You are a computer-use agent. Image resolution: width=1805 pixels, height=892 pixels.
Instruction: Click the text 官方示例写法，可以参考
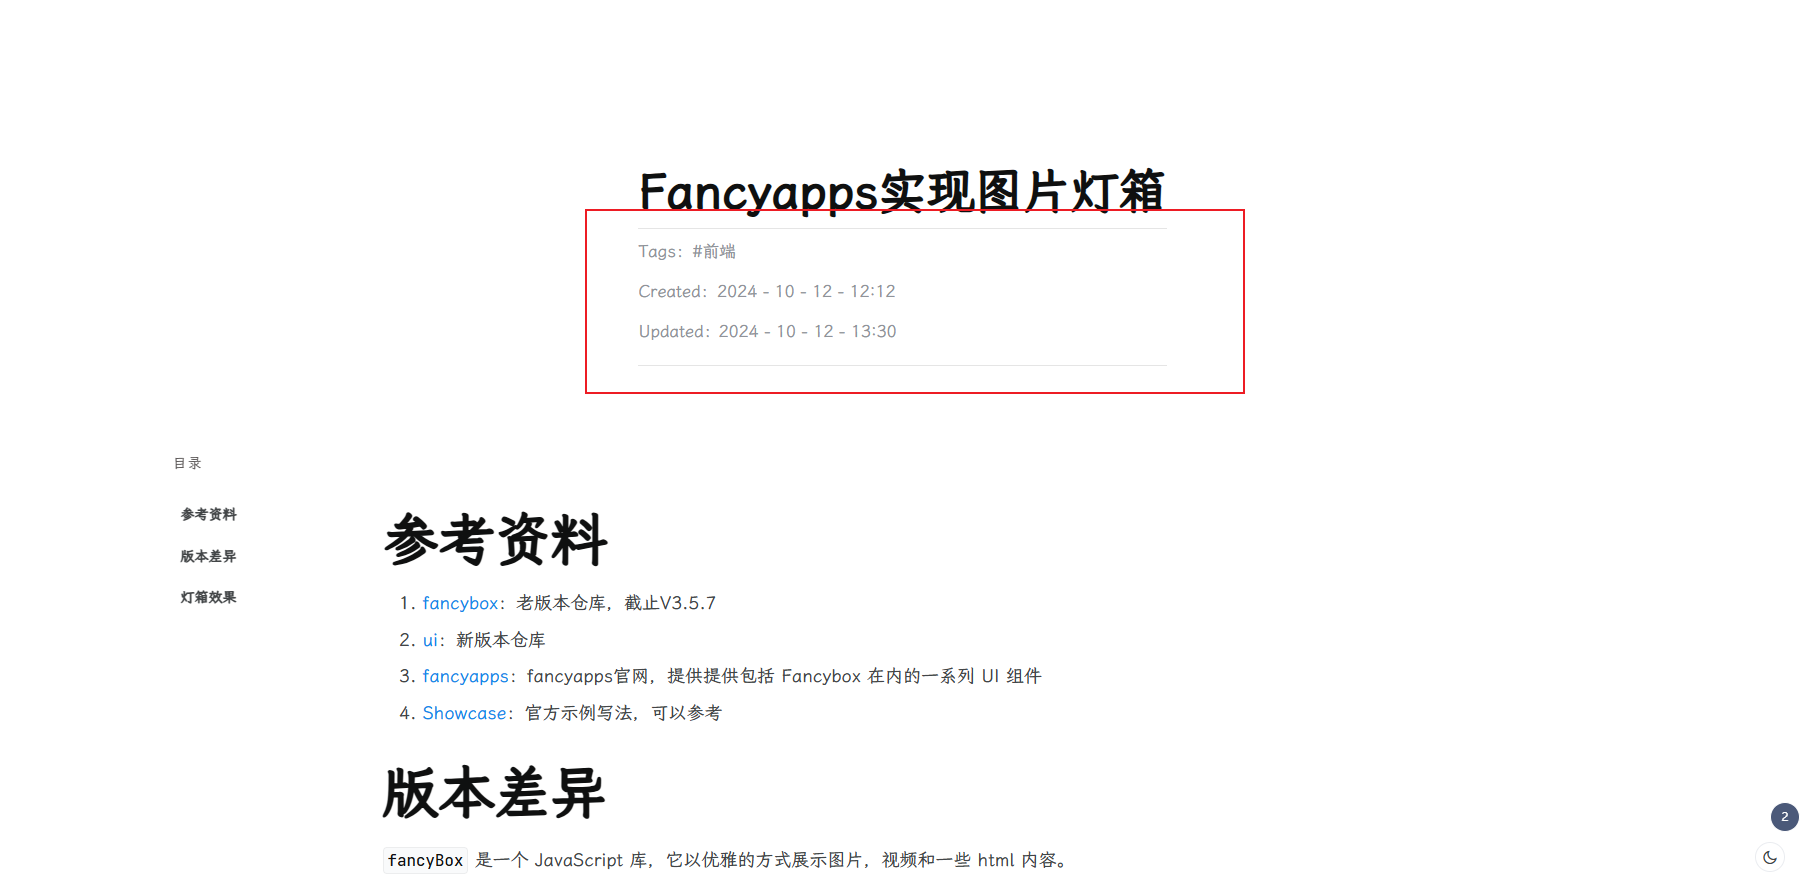623,713
